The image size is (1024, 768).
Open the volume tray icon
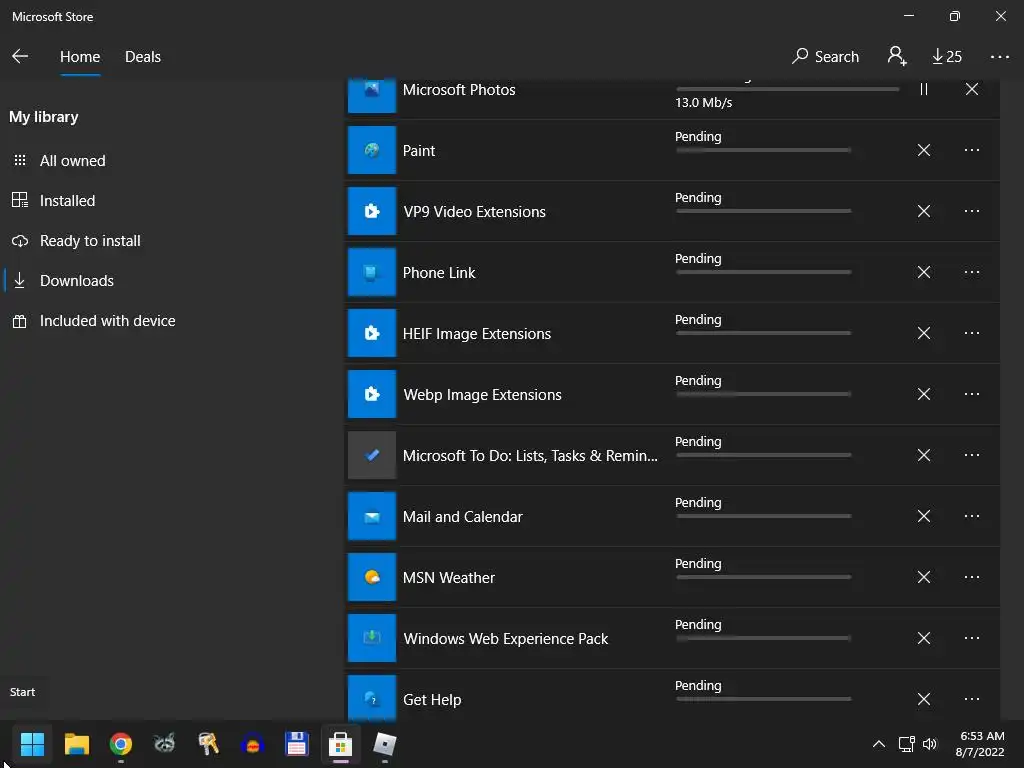[930, 744]
